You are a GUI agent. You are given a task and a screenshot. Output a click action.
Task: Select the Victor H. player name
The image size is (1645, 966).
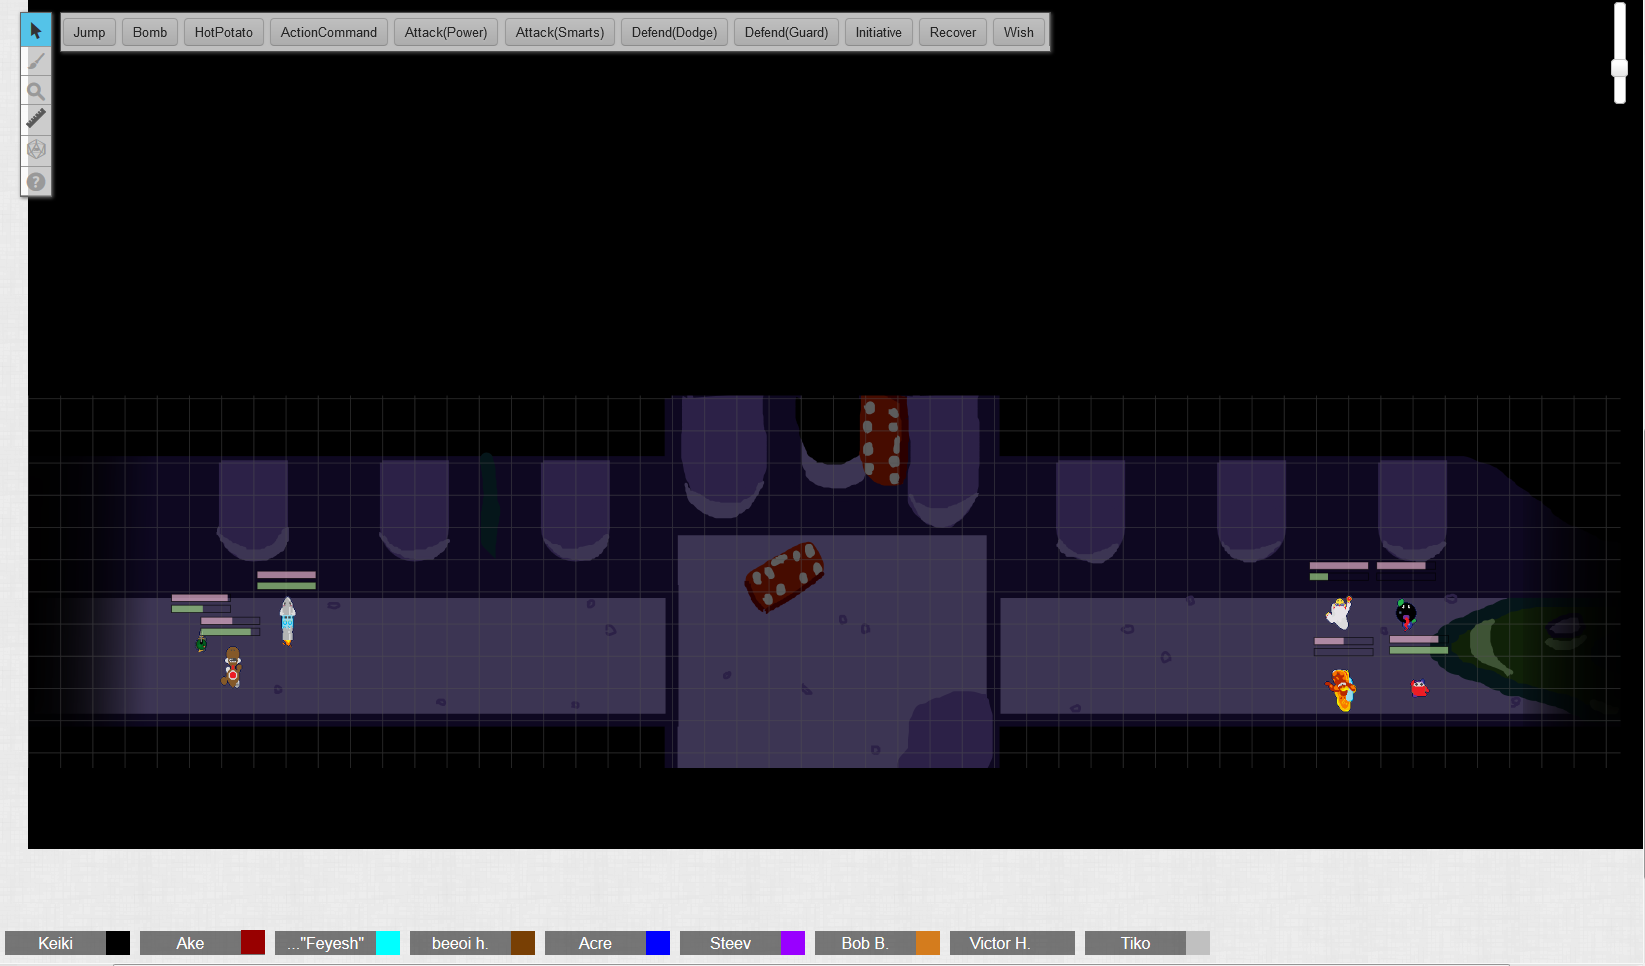pyautogui.click(x=1000, y=943)
